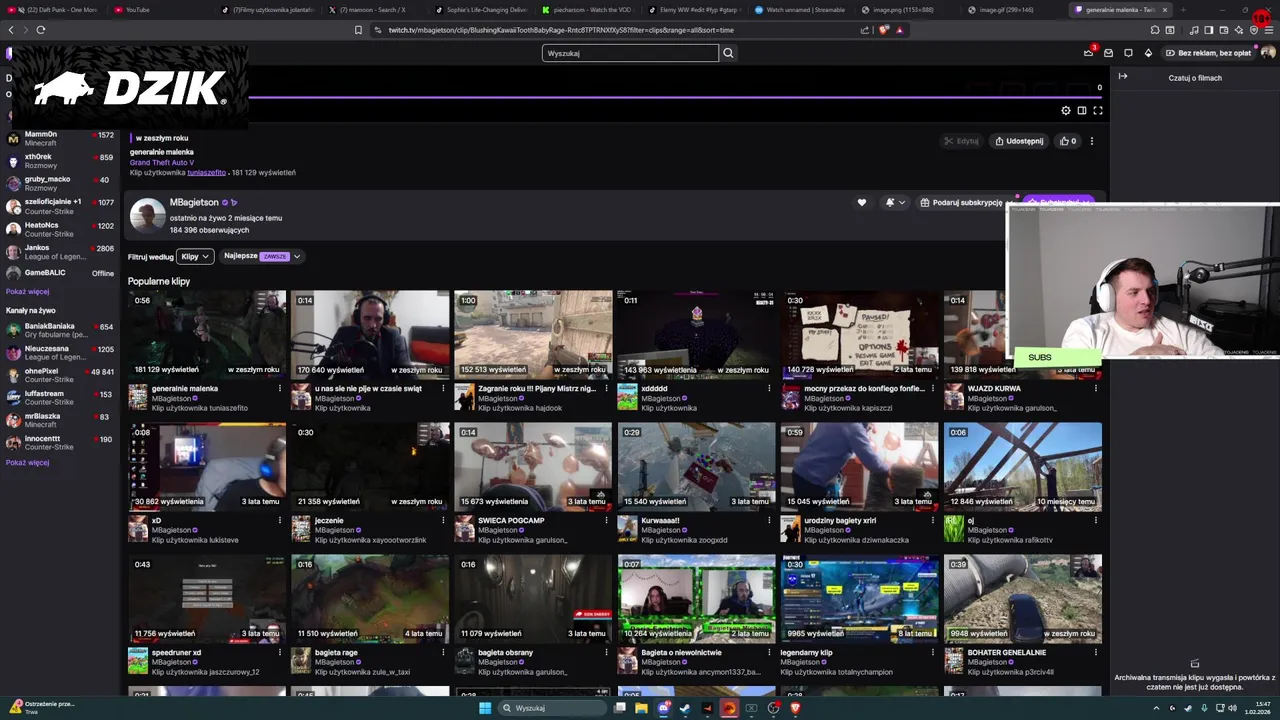Open 'Zagranie roku !!! Pijany Mistrz' clip thumbnail
The height and width of the screenshot is (720, 1280).
click(x=533, y=334)
